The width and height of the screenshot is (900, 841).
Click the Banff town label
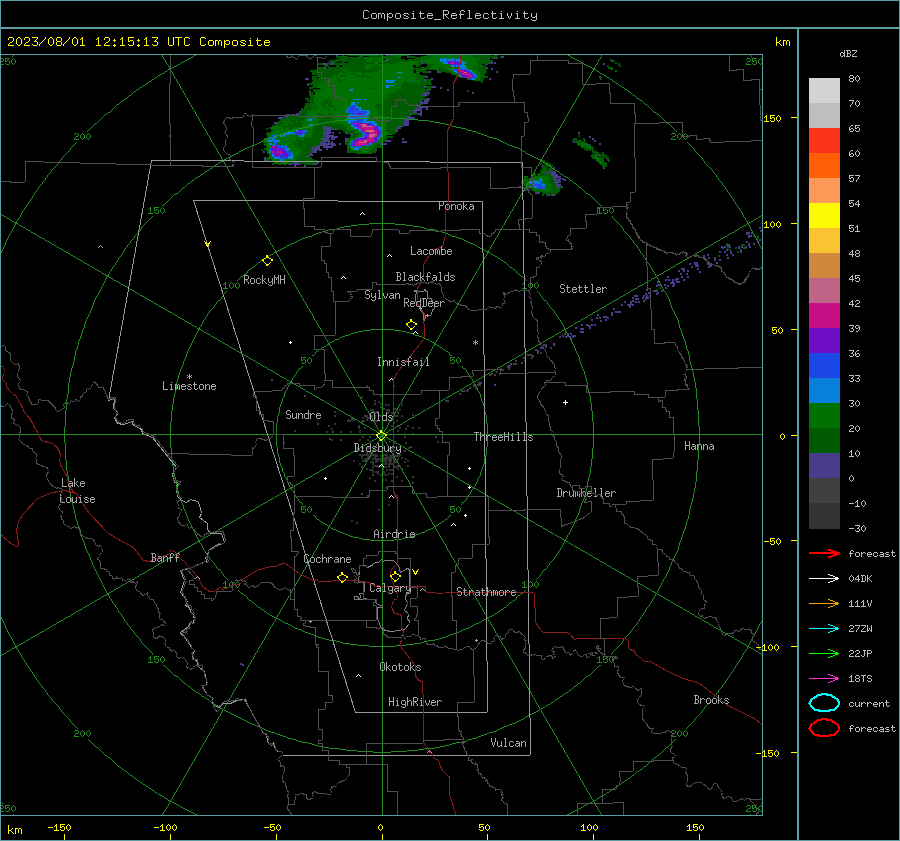(x=165, y=557)
